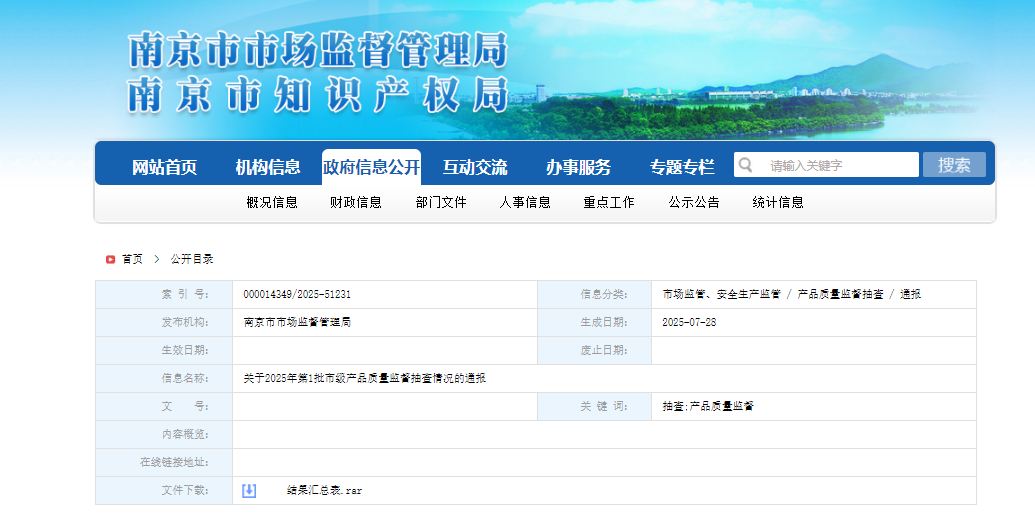
Task: Open the 办事服务 navigation tab
Action: [578, 167]
